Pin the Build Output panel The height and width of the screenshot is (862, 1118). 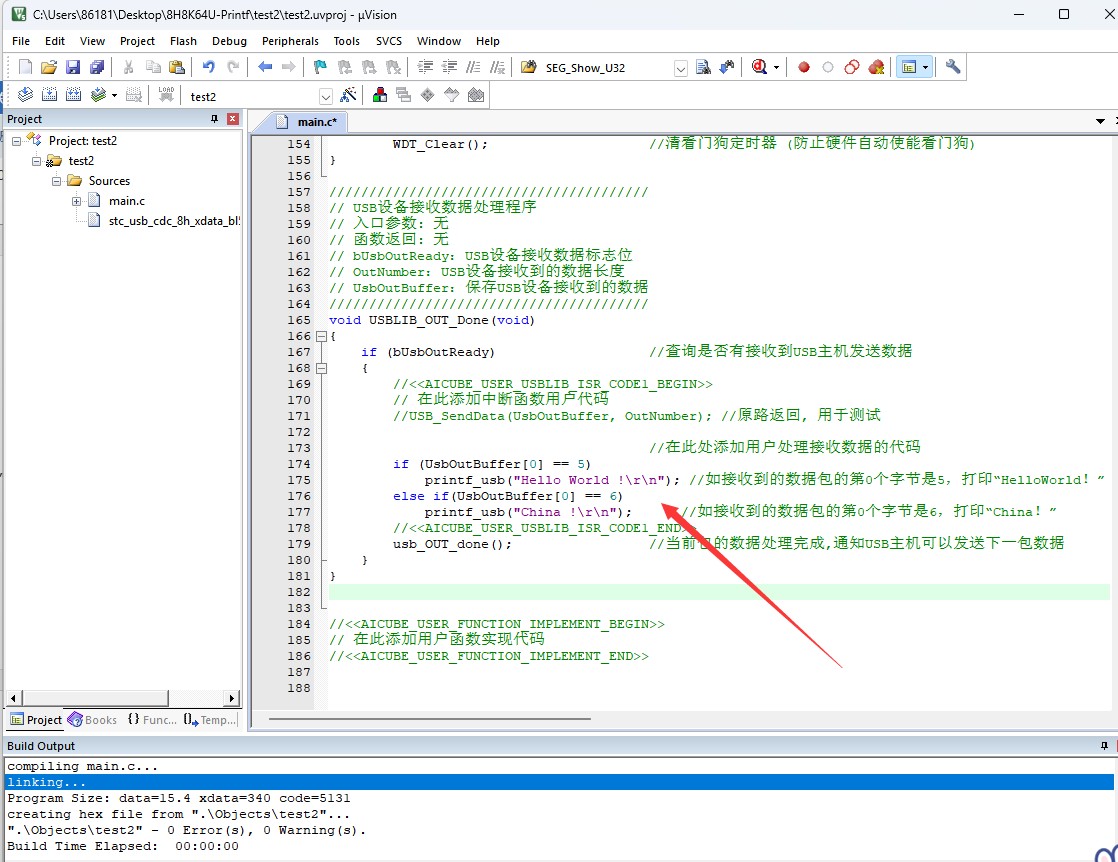1104,746
